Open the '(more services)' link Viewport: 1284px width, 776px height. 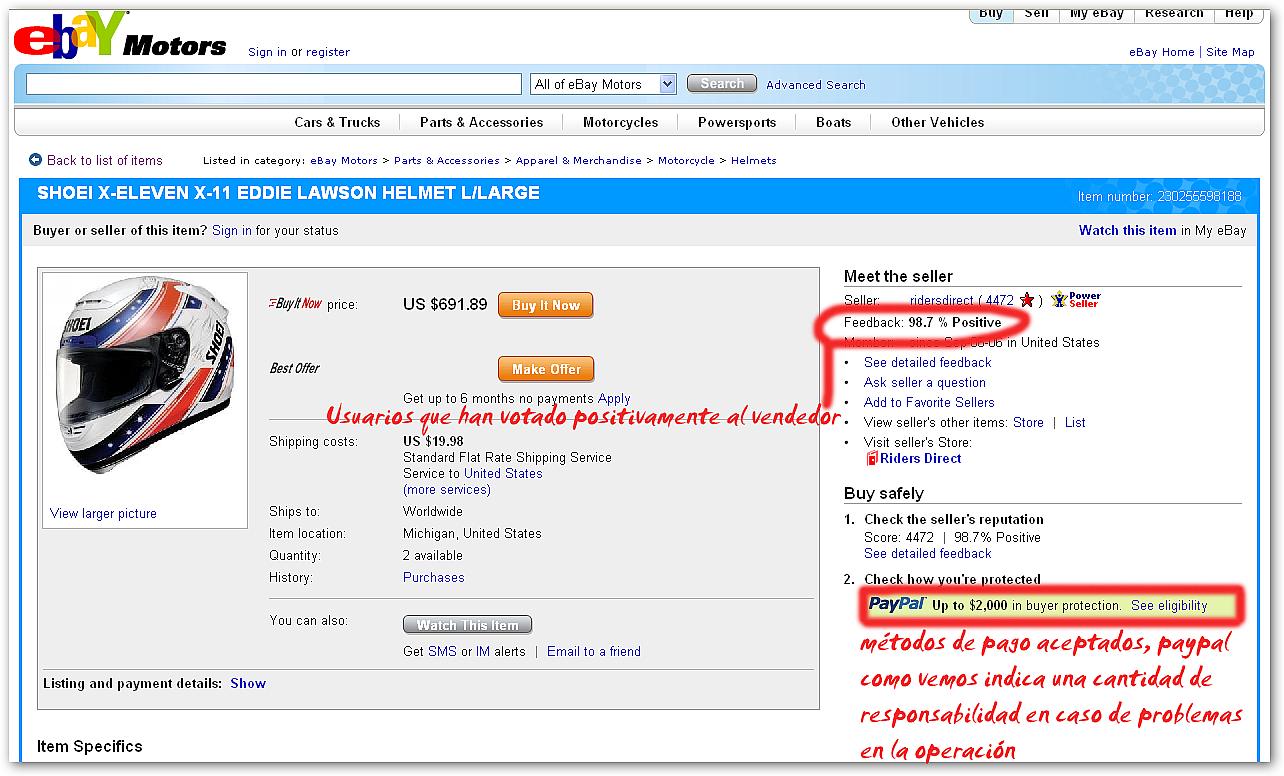point(447,489)
